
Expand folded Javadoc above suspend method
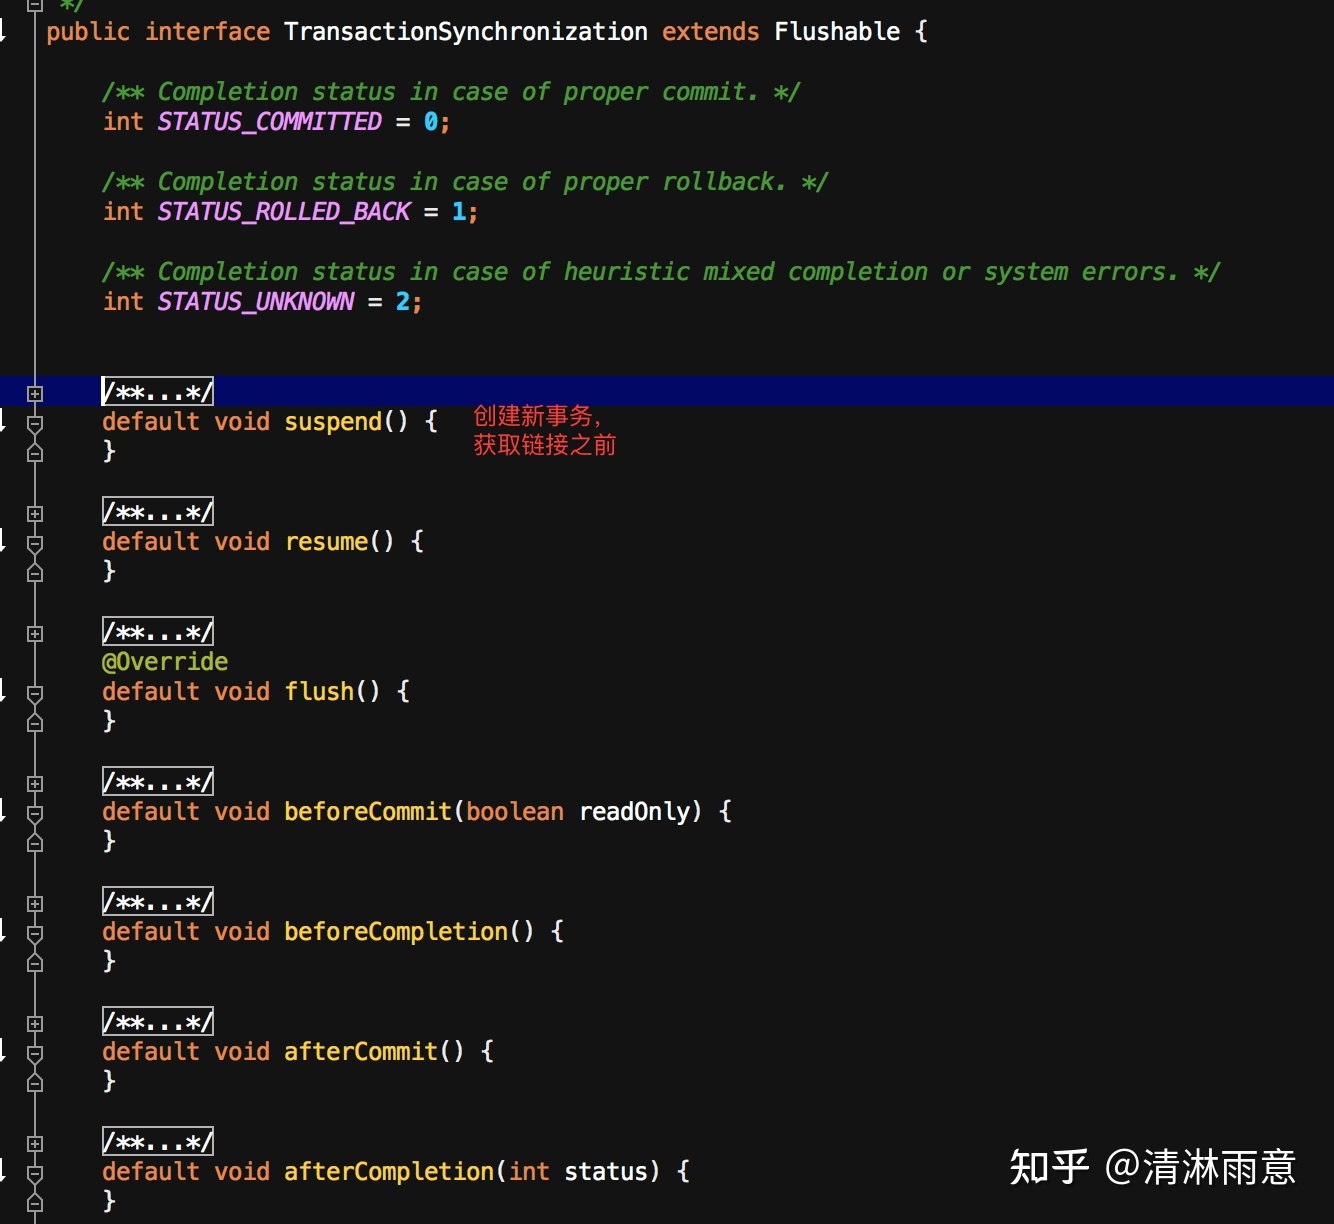[35, 393]
